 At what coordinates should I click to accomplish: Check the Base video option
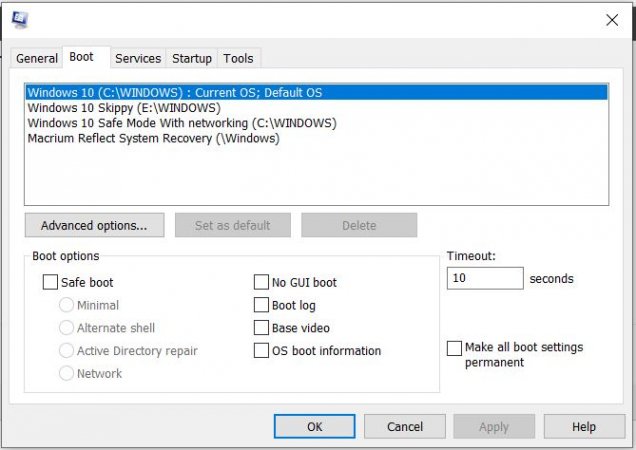[x=261, y=327]
